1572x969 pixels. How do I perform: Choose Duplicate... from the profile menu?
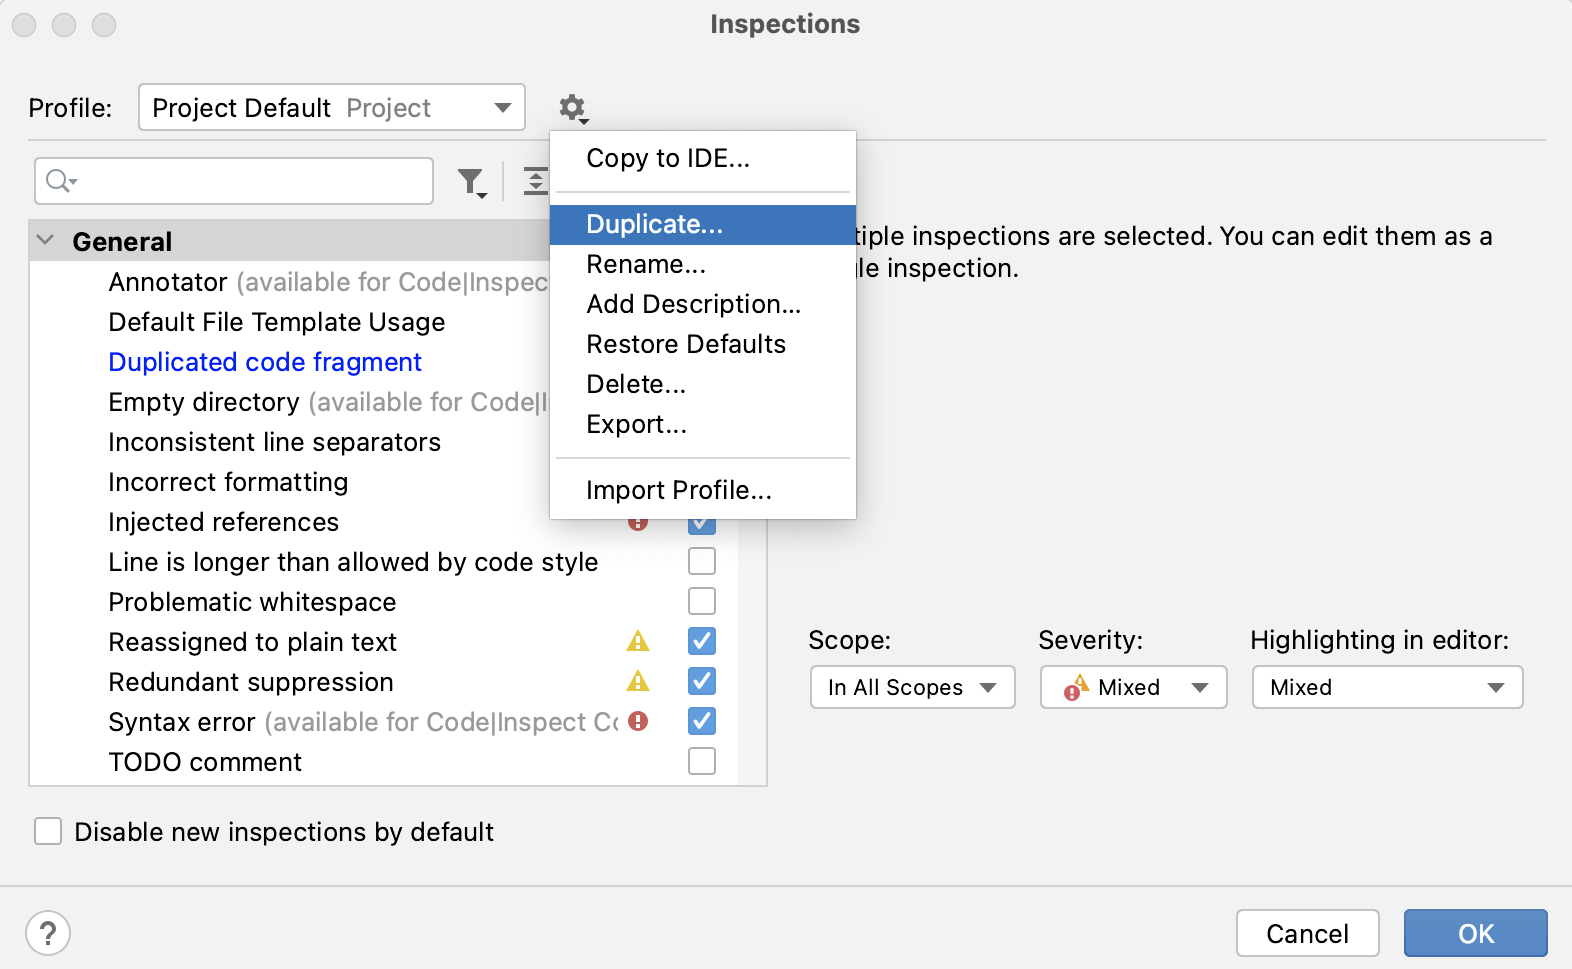[654, 224]
